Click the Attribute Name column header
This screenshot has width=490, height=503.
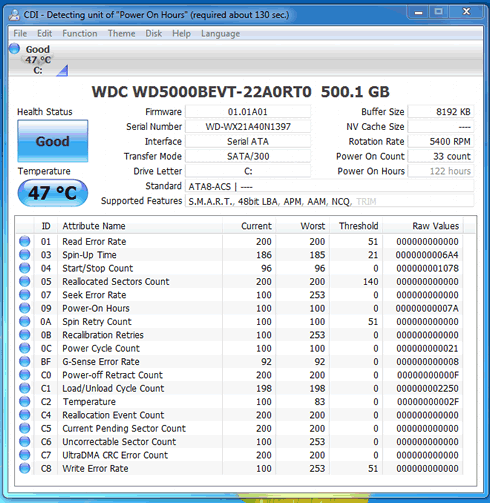tap(140, 226)
